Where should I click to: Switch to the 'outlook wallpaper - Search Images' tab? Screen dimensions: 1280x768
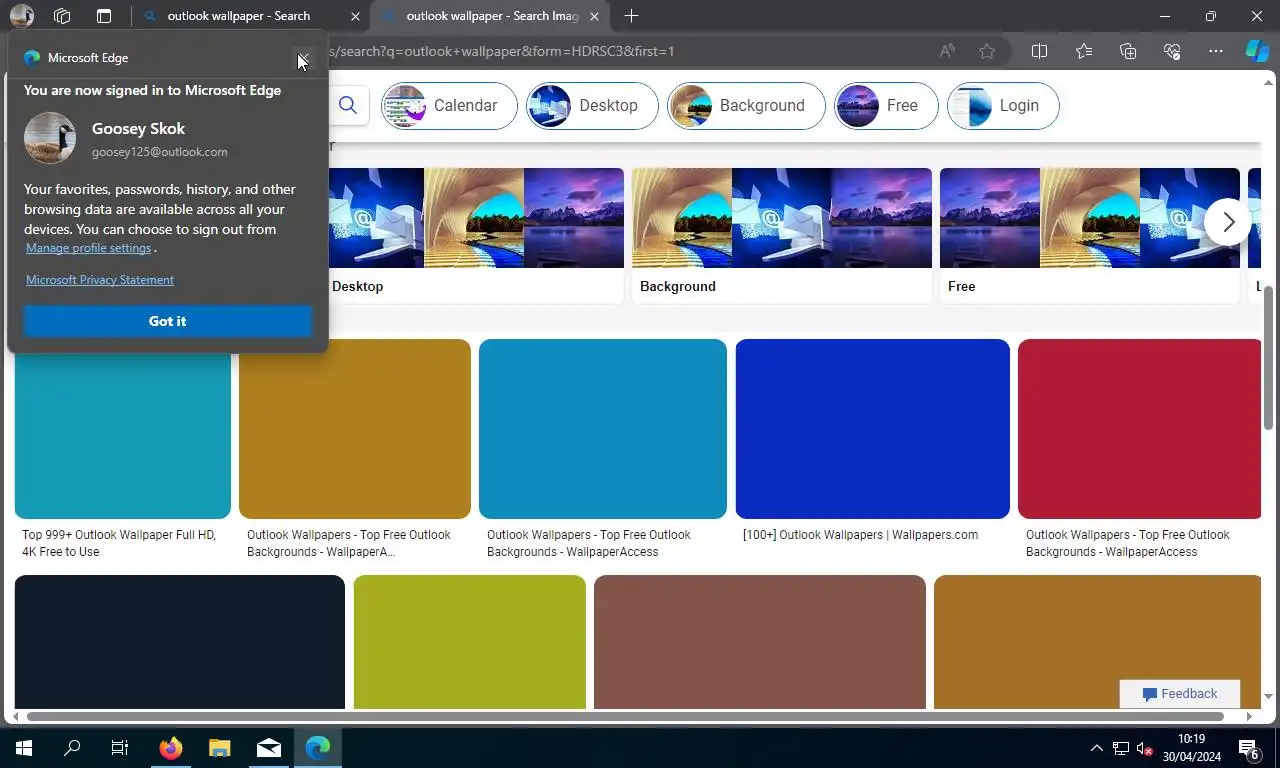492,16
